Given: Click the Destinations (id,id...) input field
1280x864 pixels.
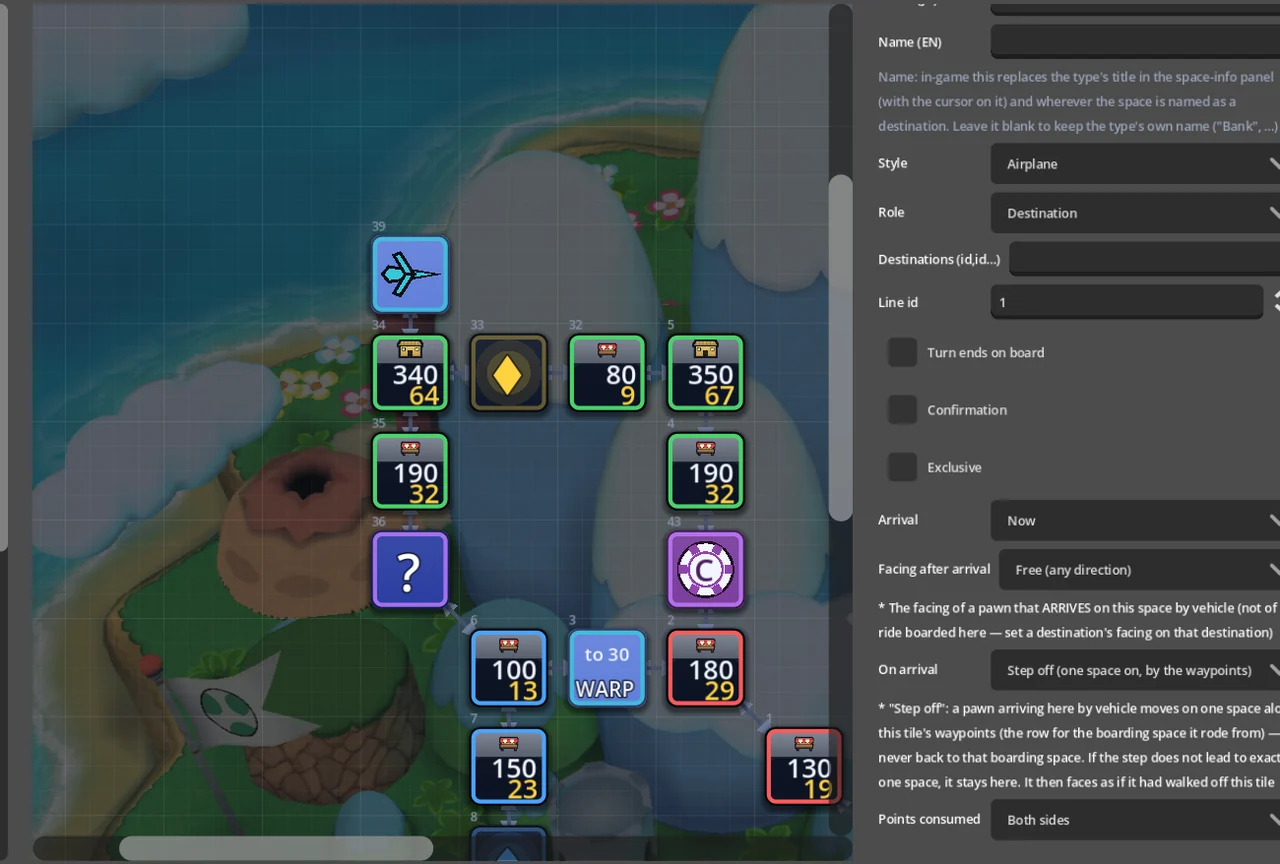Looking at the screenshot, I should [x=1144, y=259].
